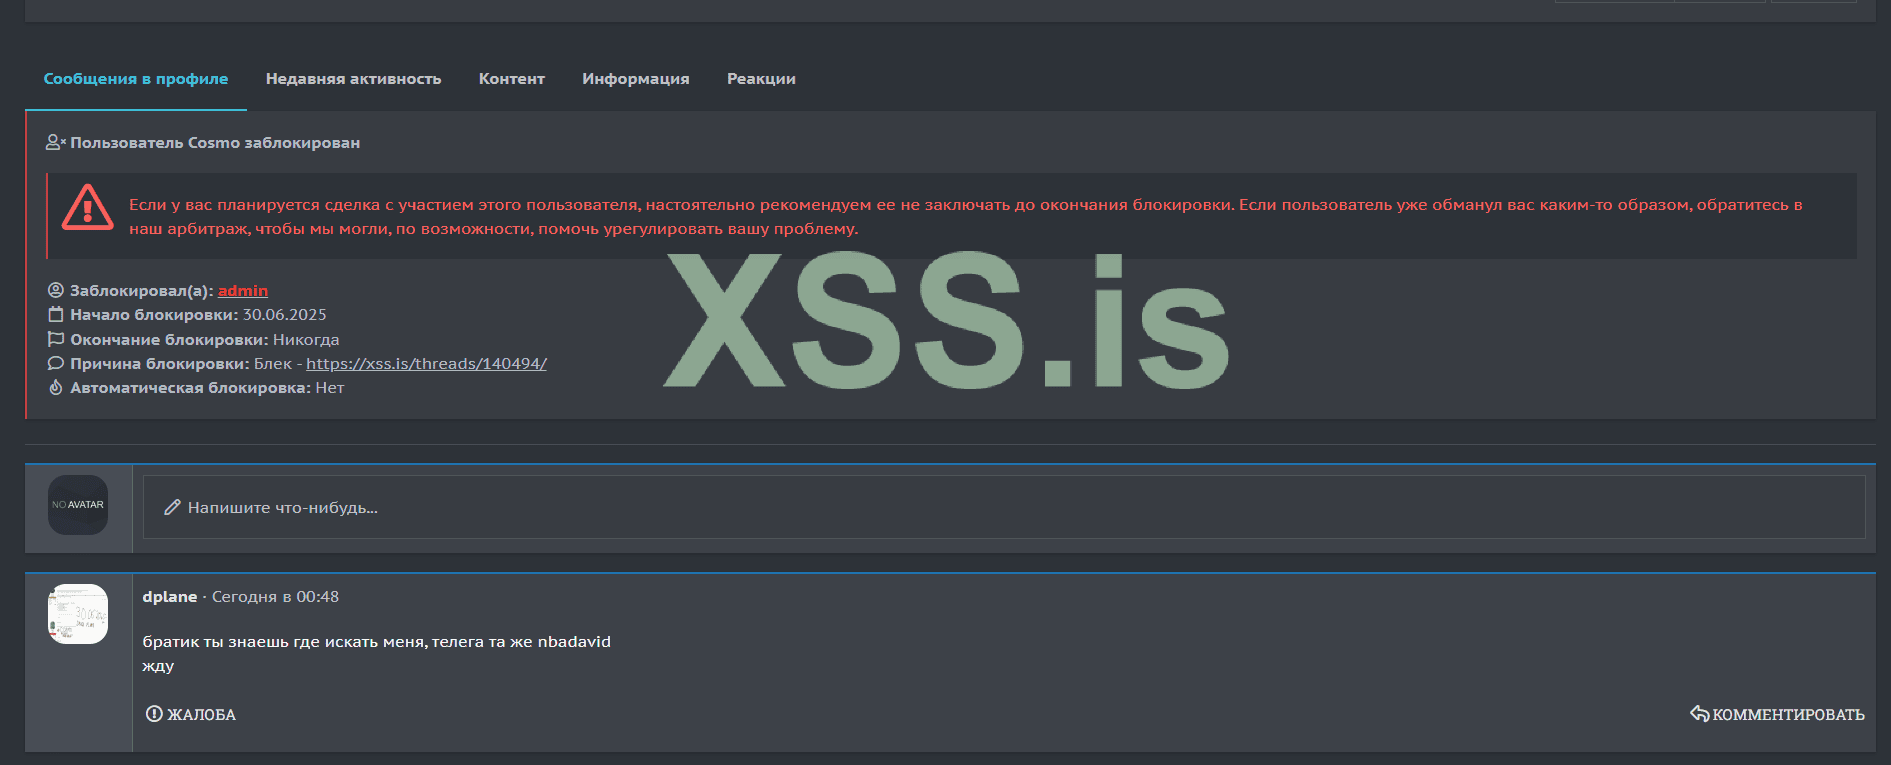Click the NO AVATAR profile picture
Screen dimensions: 1891x765
point(78,505)
